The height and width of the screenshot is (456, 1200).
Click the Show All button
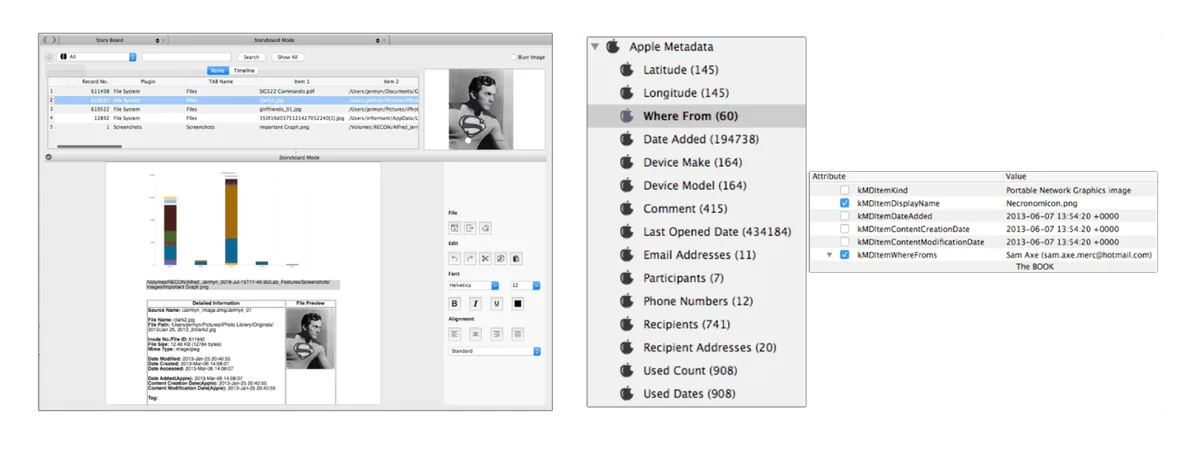pos(287,57)
